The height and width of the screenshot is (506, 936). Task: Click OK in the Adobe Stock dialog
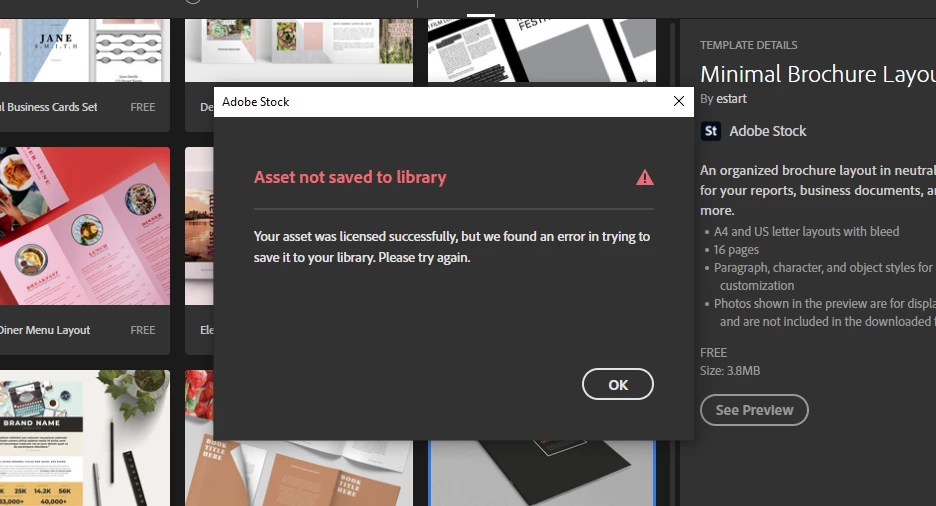(x=617, y=384)
